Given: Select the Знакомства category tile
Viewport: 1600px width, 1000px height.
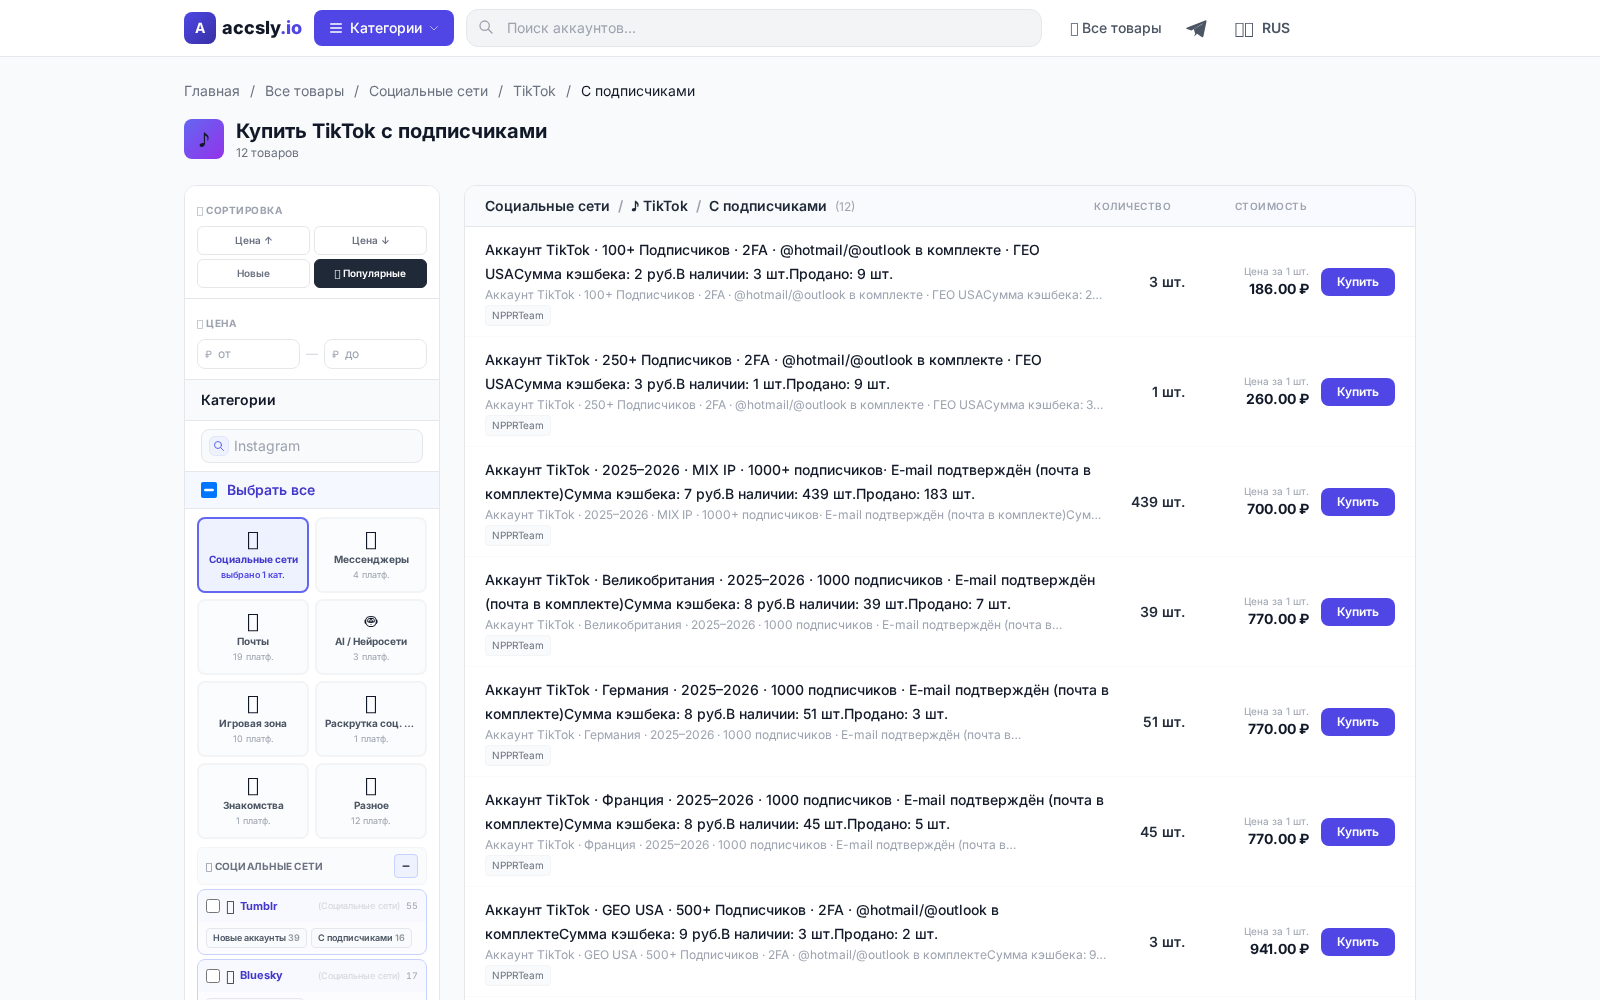Looking at the screenshot, I should point(253,801).
